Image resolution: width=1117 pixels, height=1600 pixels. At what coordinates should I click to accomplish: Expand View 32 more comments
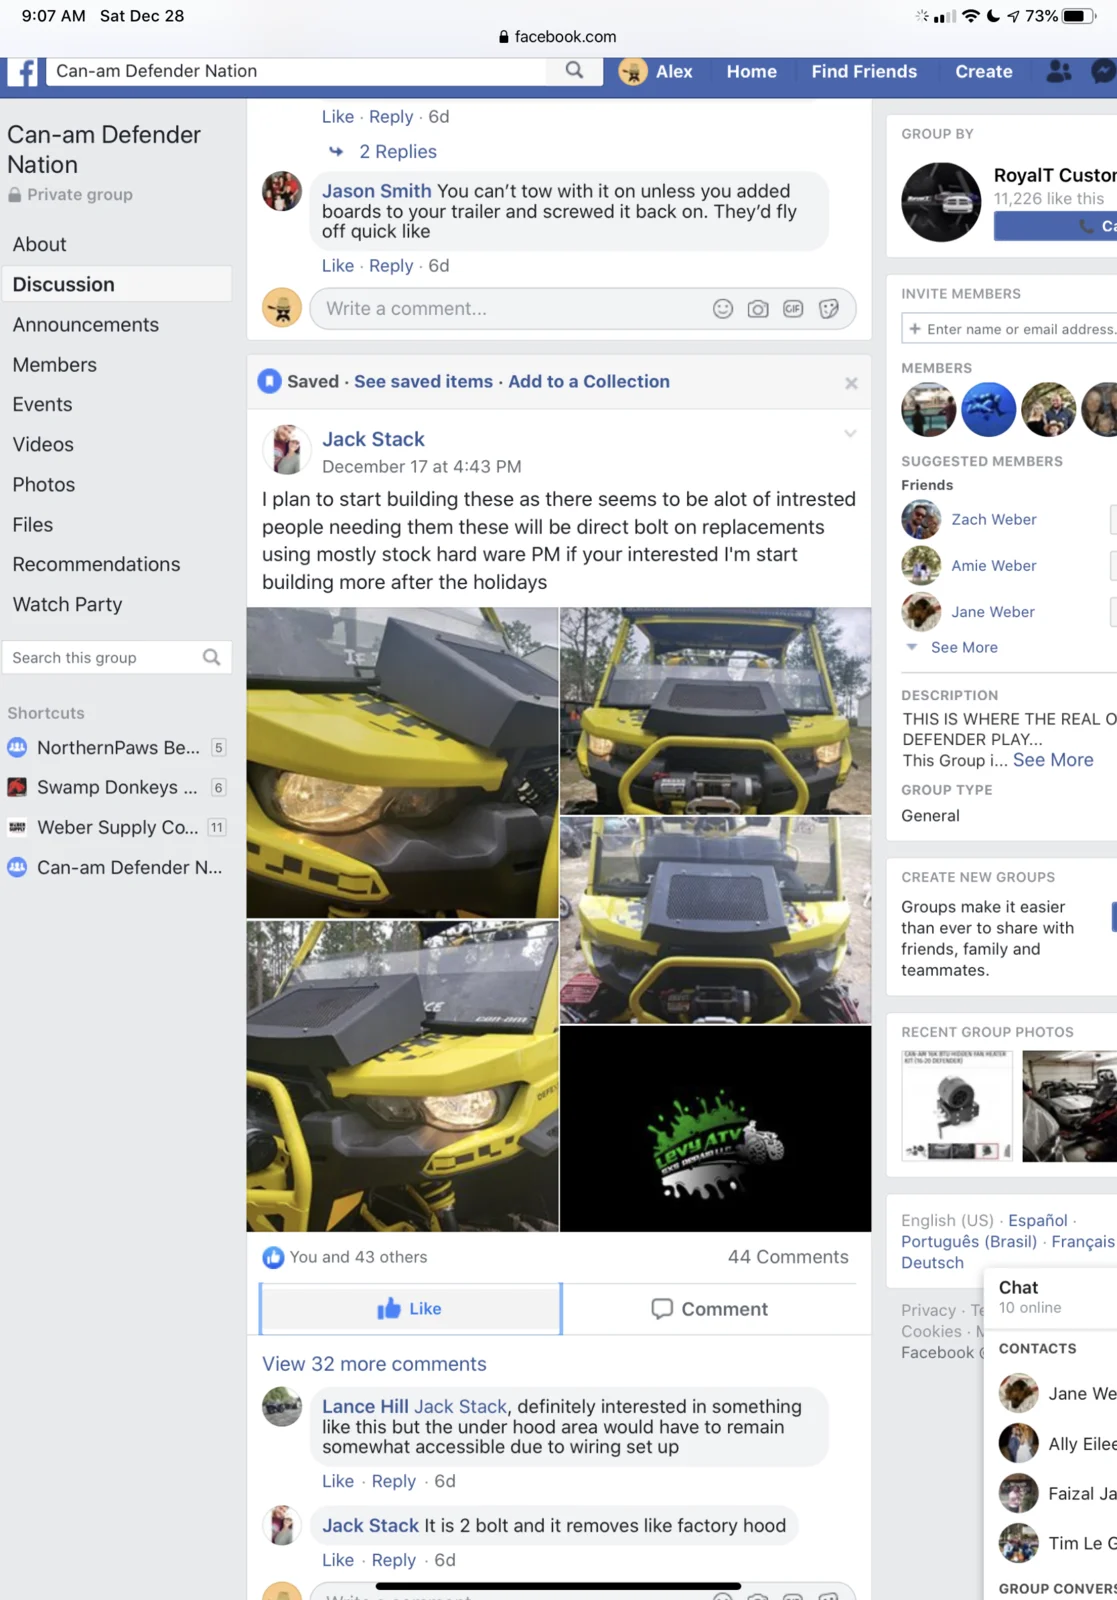(x=374, y=1364)
